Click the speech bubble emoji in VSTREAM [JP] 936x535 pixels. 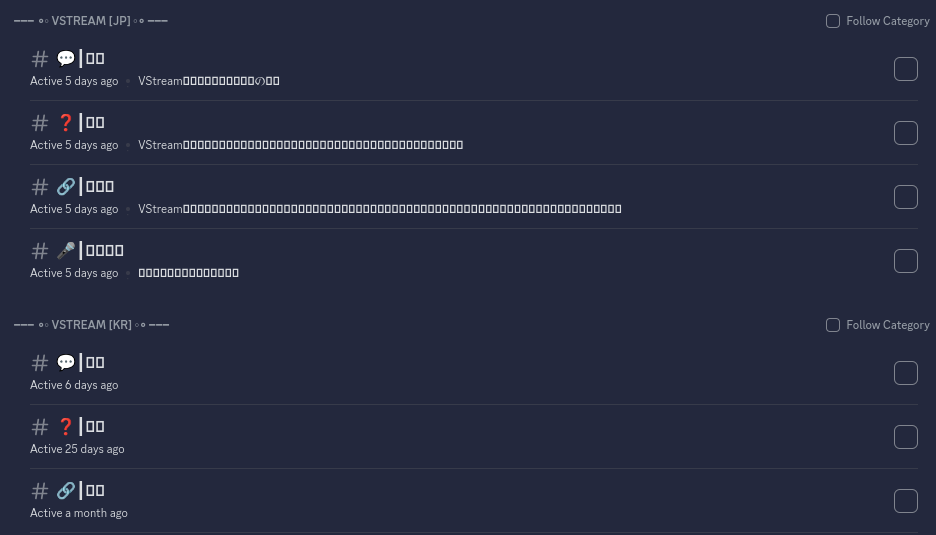(x=66, y=59)
